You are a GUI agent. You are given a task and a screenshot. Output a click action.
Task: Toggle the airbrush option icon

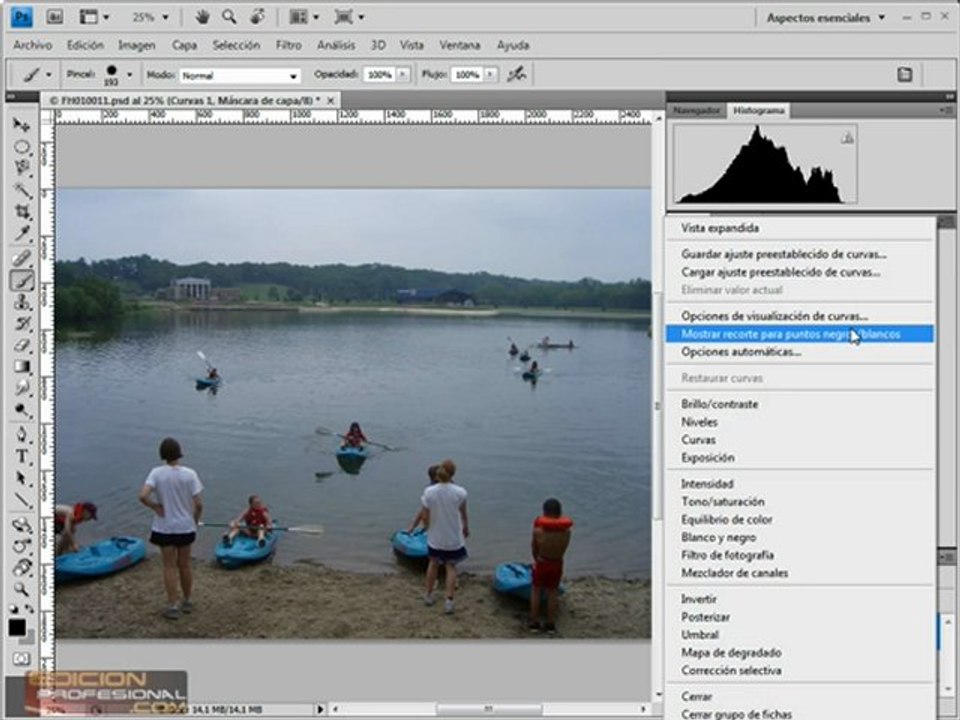pyautogui.click(x=517, y=75)
